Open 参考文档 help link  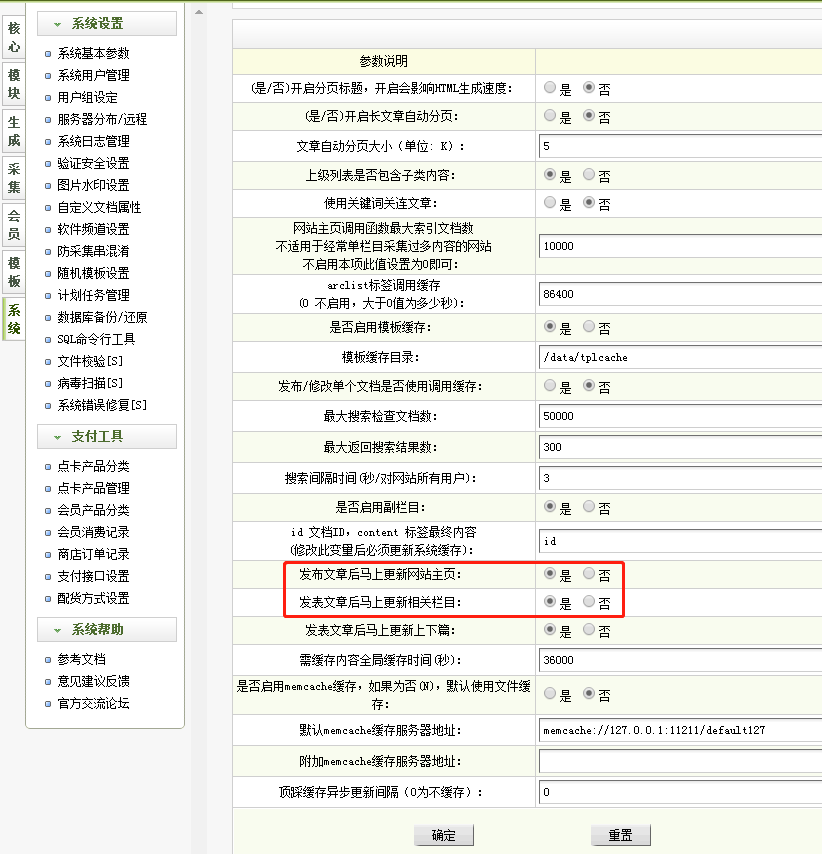pos(81,660)
